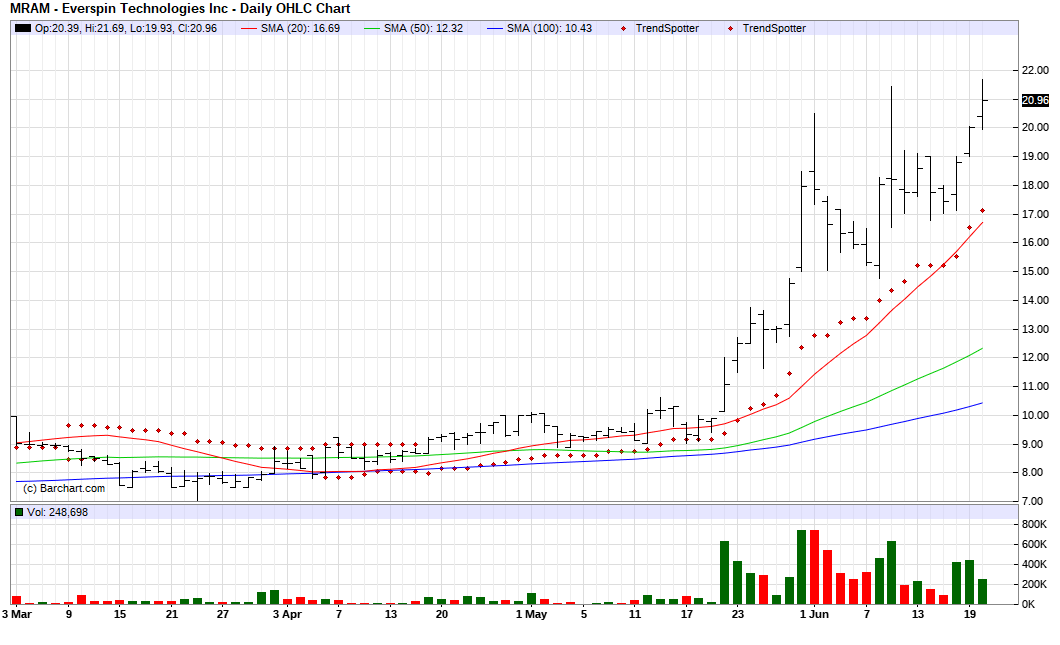Image resolution: width=1060 pixels, height=645 pixels.
Task: Click the tall red volume bar at 1 Jun
Action: click(x=815, y=567)
